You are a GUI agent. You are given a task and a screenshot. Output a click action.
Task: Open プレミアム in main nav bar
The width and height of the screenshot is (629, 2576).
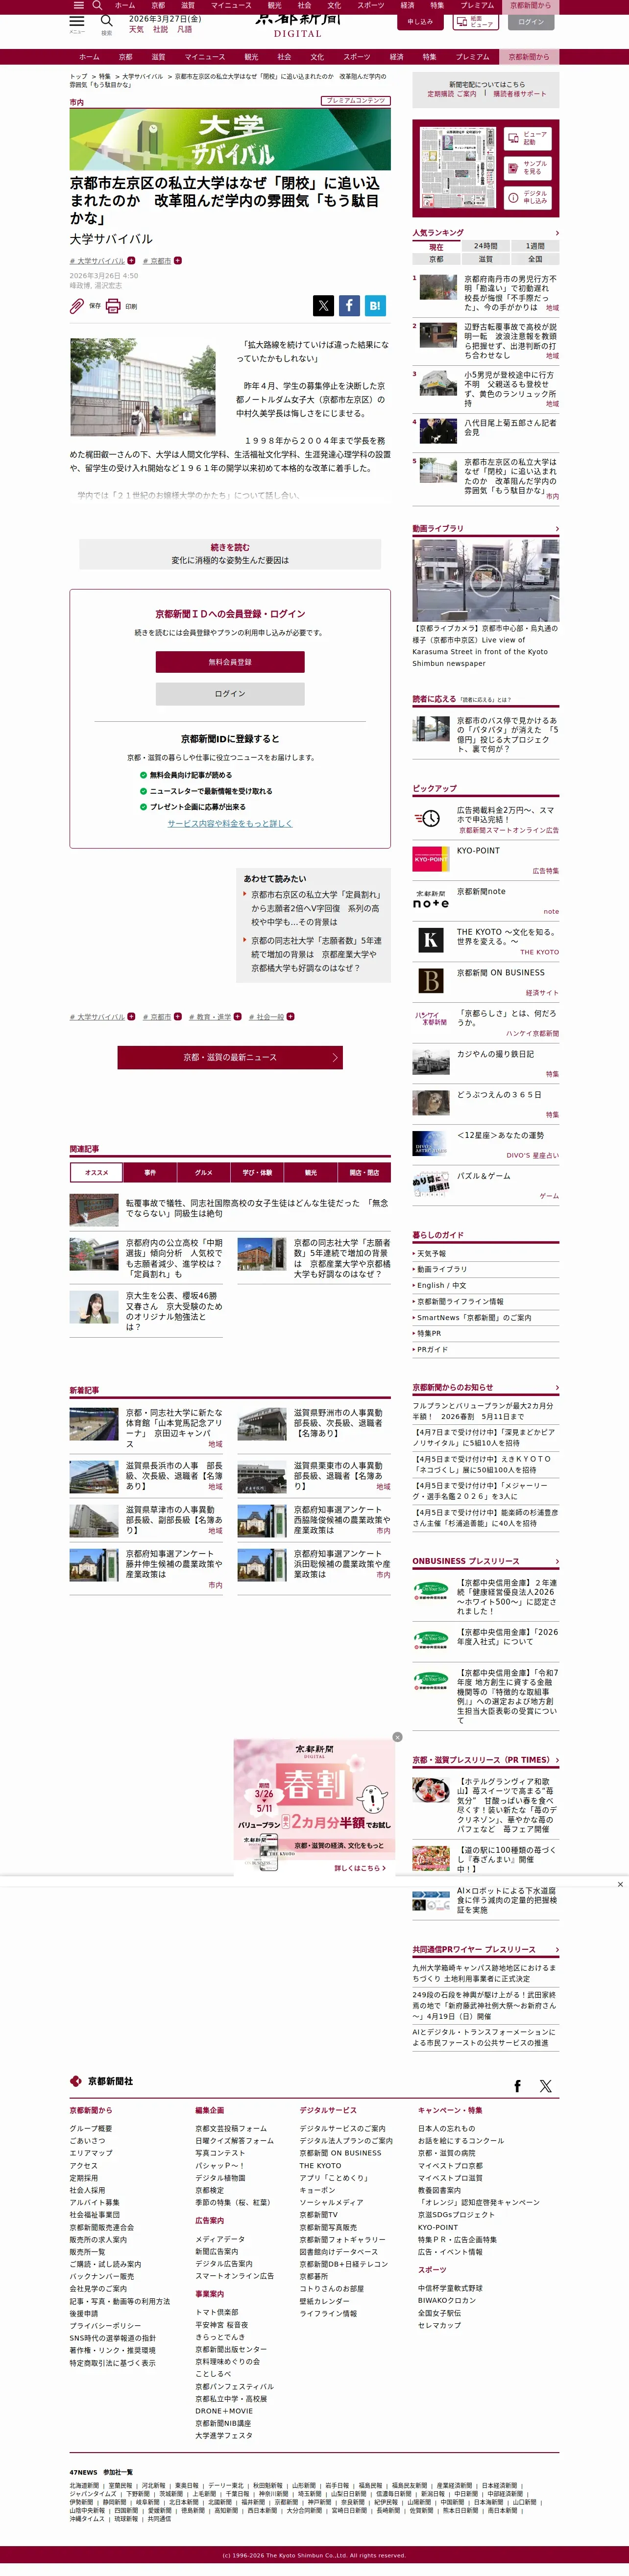pyautogui.click(x=473, y=57)
